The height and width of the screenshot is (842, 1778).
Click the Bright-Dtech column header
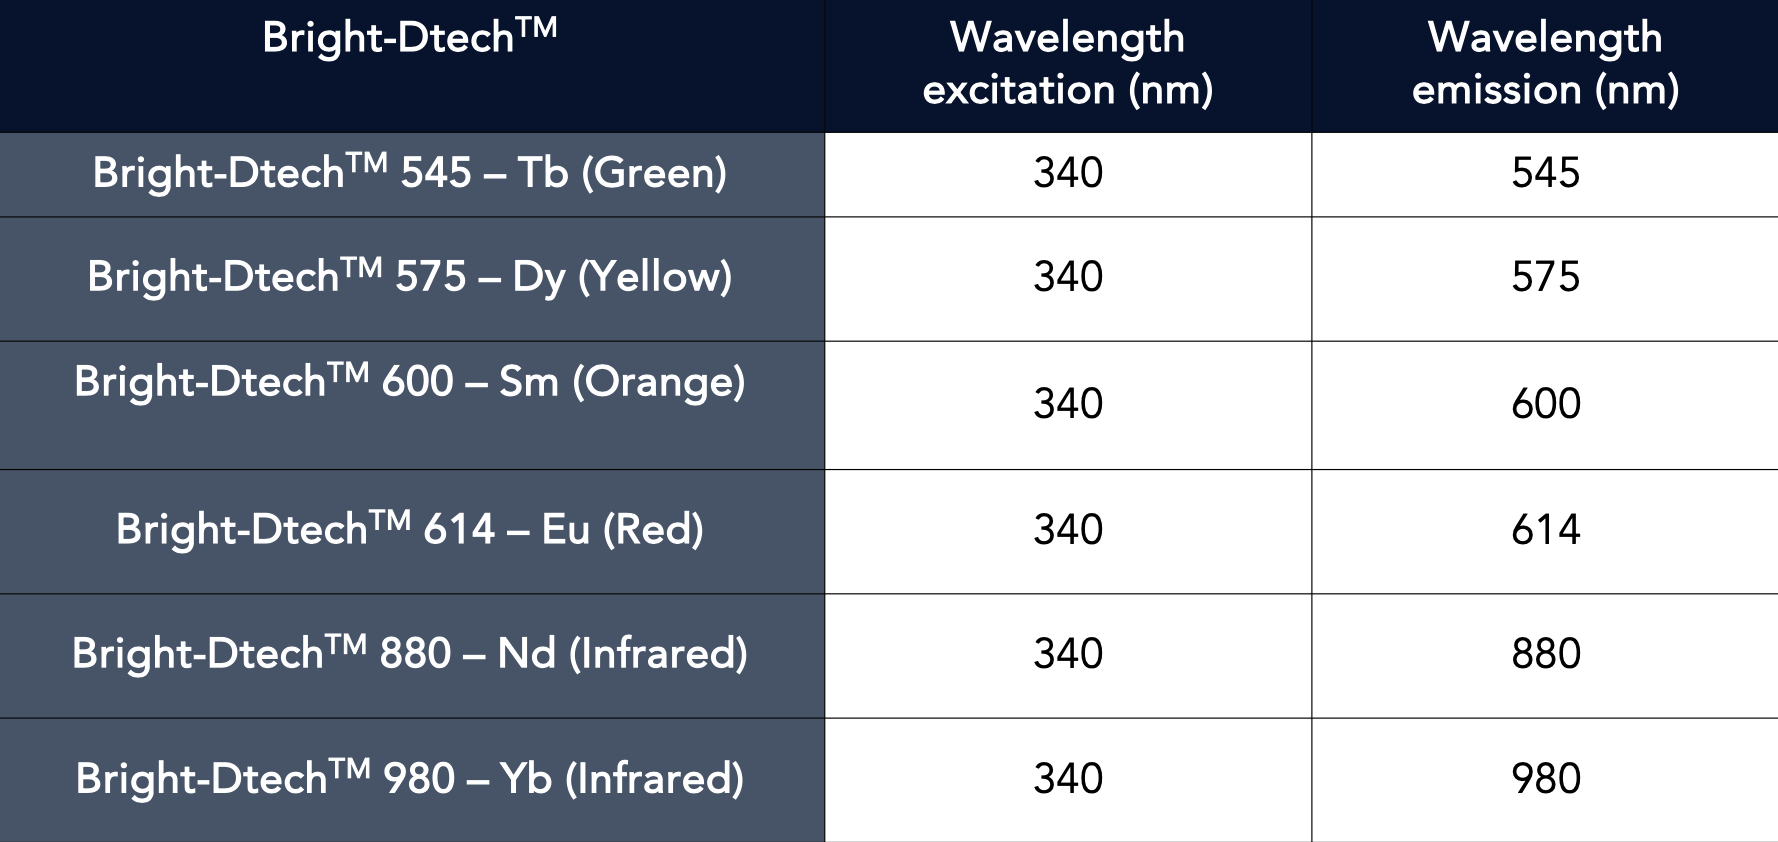tap(410, 40)
